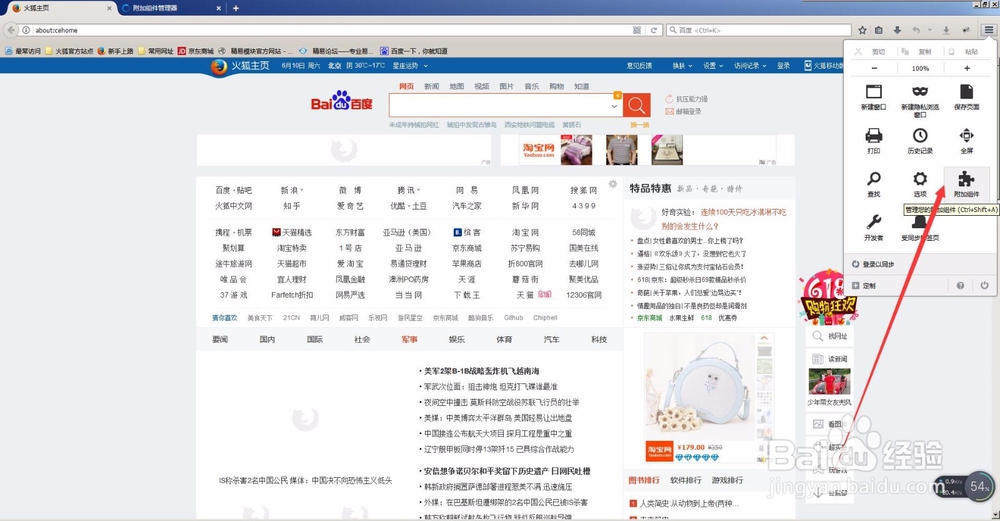Image resolution: width=1000 pixels, height=521 pixels.
Task: Open Options (选项) gear icon
Action: [920, 179]
